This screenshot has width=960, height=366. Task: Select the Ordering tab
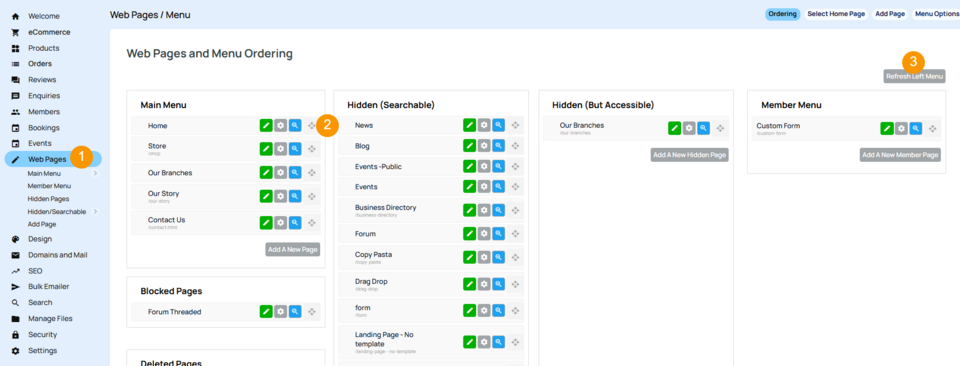pyautogui.click(x=782, y=14)
